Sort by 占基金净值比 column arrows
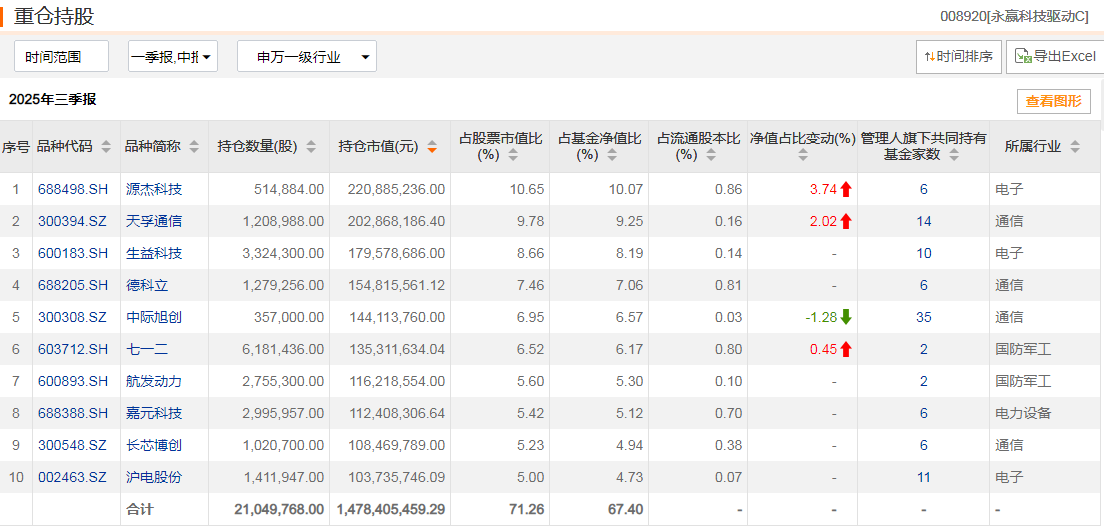Image resolution: width=1104 pixels, height=526 pixels. (x=611, y=154)
